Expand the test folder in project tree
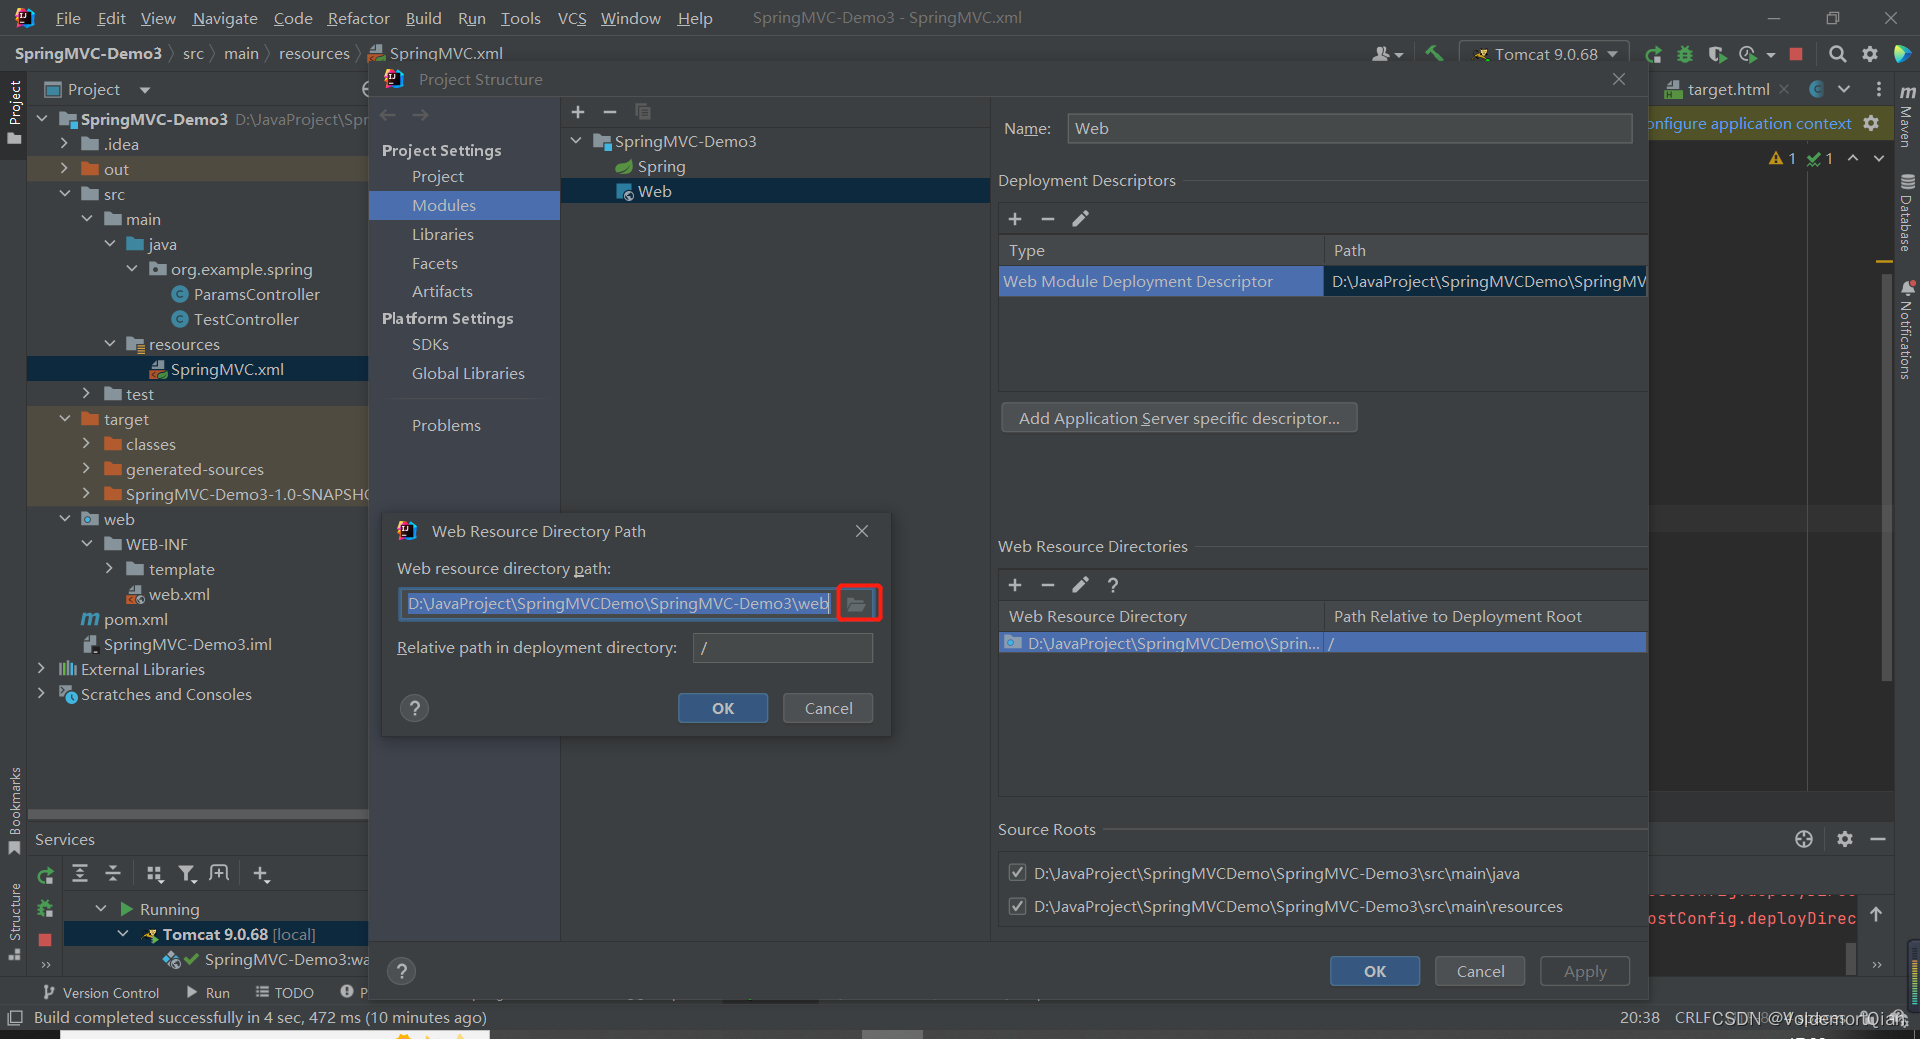1920x1039 pixels. pos(87,394)
